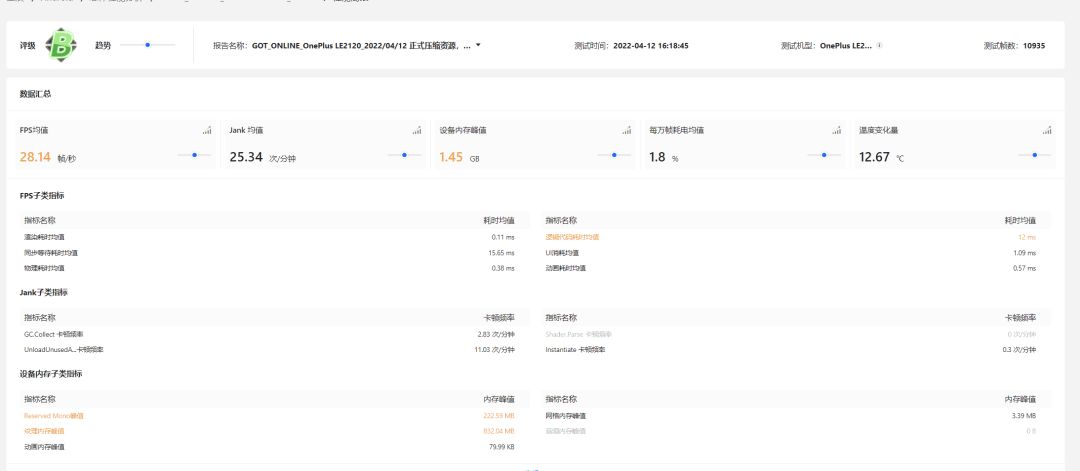
Task: Click info icon beside 测试机型 OnePlus
Action: pyautogui.click(x=880, y=45)
